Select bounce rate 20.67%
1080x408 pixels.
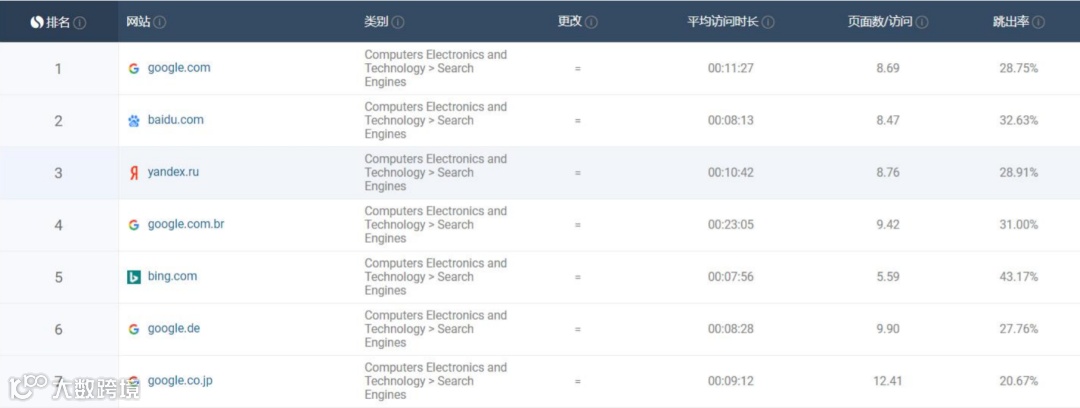pyautogui.click(x=1019, y=381)
